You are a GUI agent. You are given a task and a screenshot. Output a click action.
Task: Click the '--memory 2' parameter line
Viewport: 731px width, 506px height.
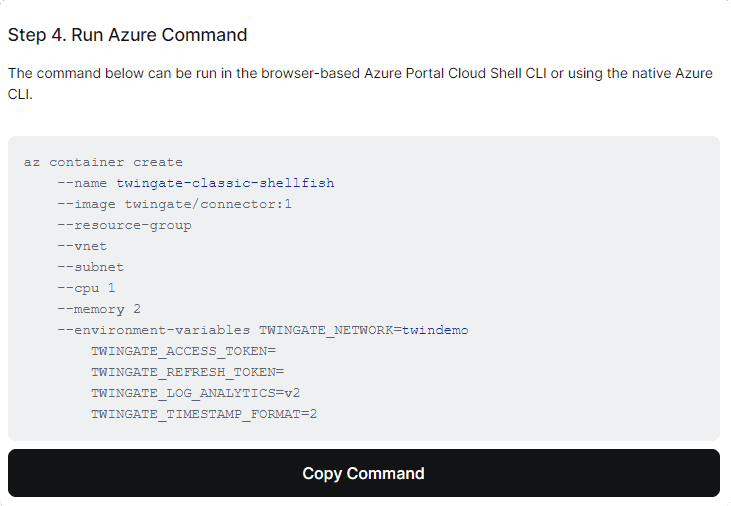pos(99,309)
